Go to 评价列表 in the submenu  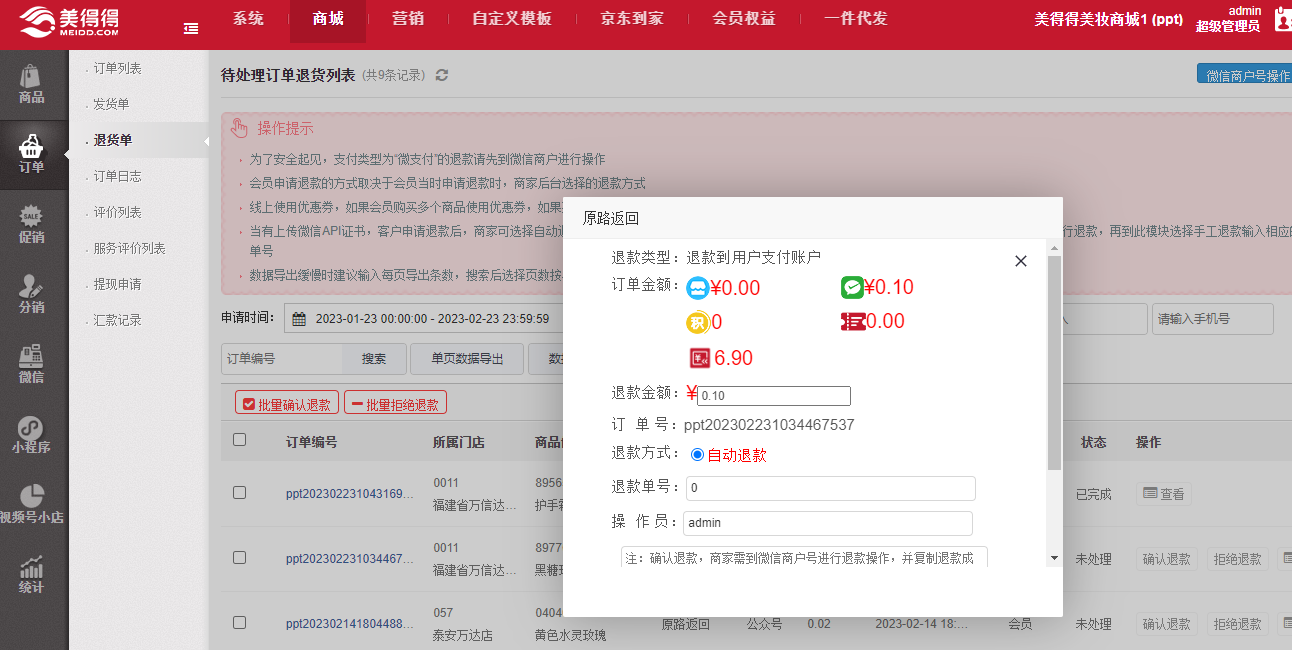click(x=118, y=212)
